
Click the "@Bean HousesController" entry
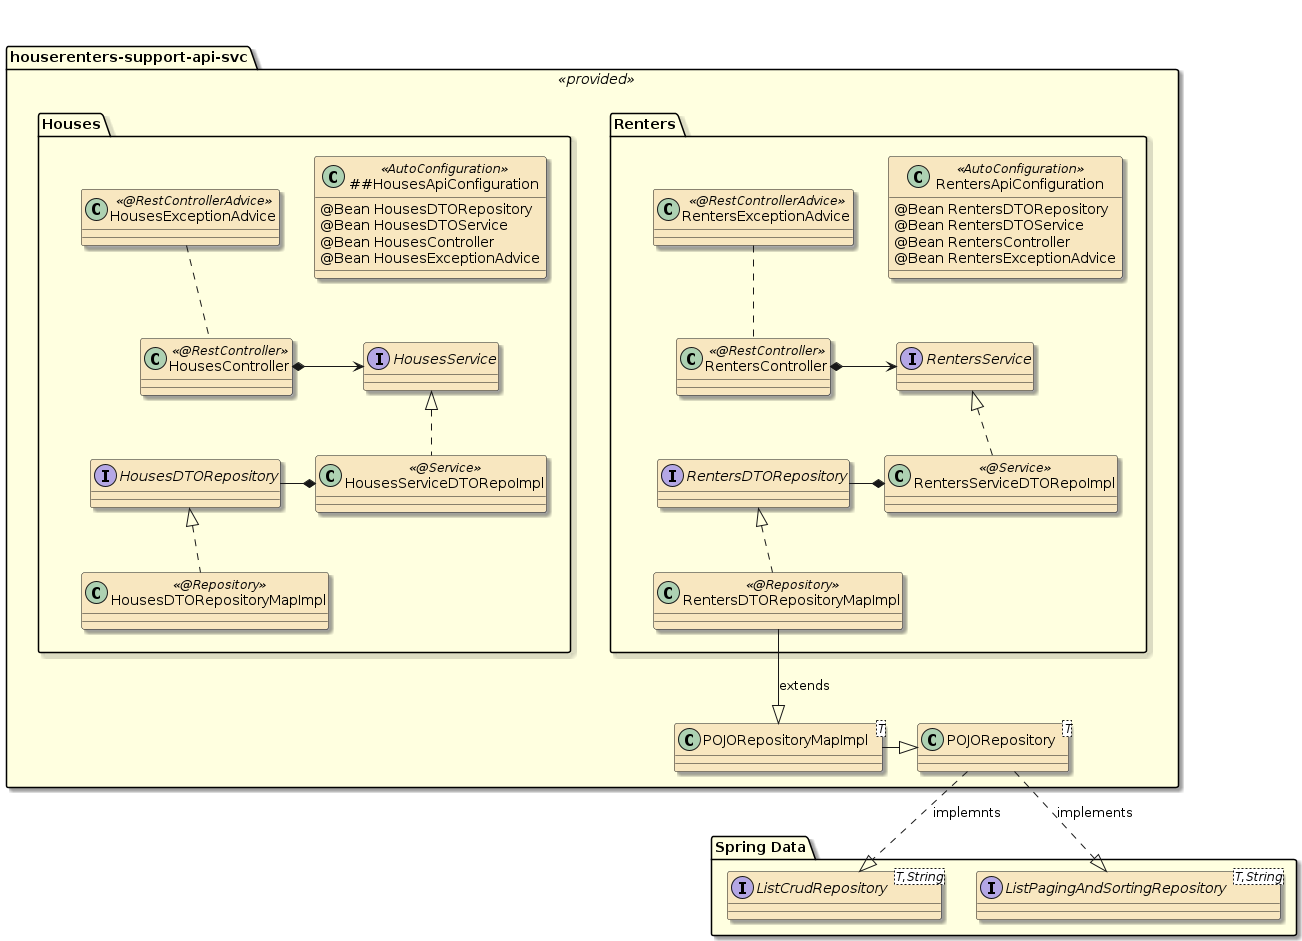[407, 242]
